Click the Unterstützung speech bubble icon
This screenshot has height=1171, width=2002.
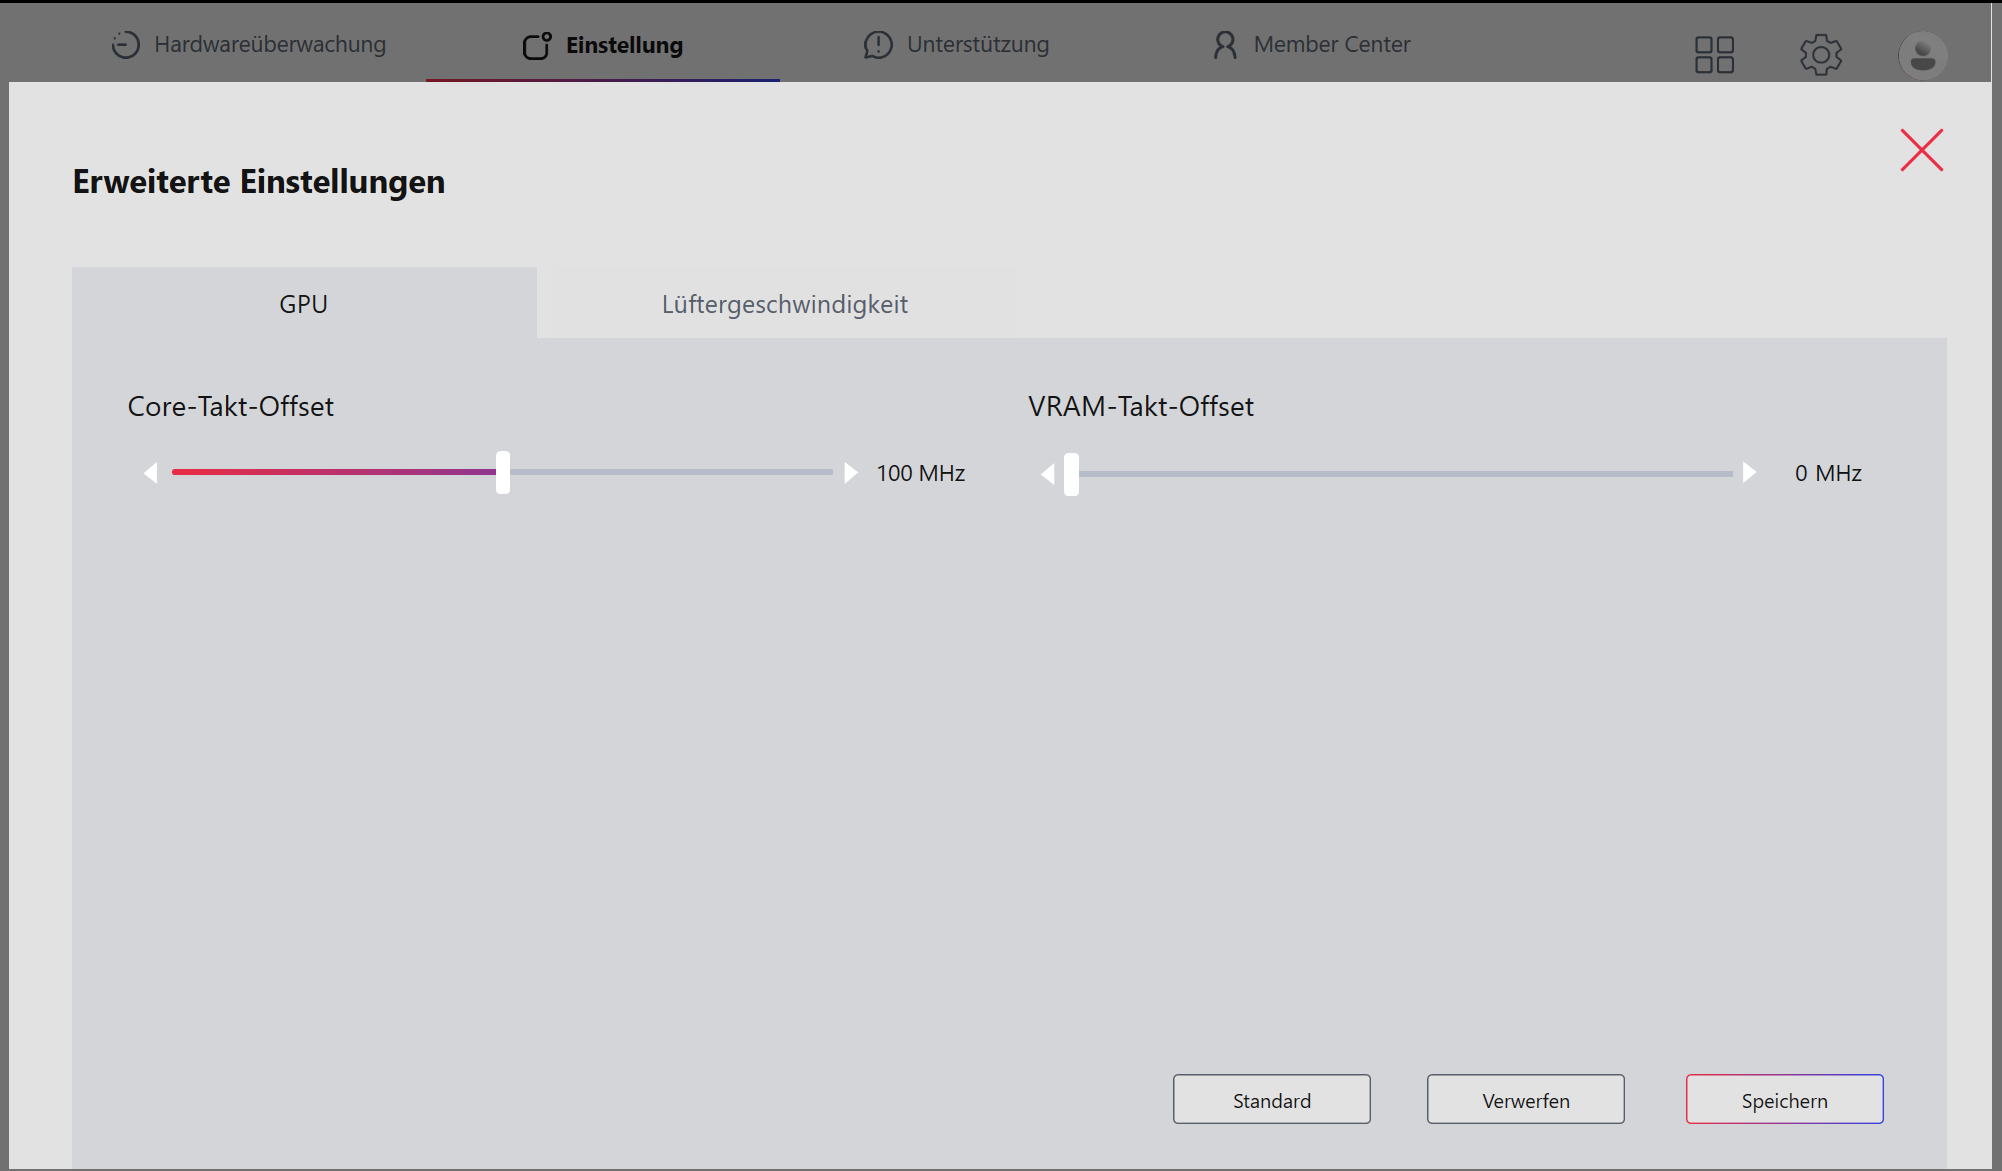(x=877, y=45)
